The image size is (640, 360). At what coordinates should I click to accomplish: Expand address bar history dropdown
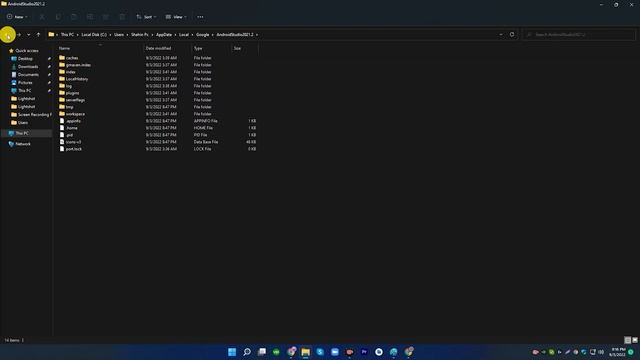[x=501, y=35]
